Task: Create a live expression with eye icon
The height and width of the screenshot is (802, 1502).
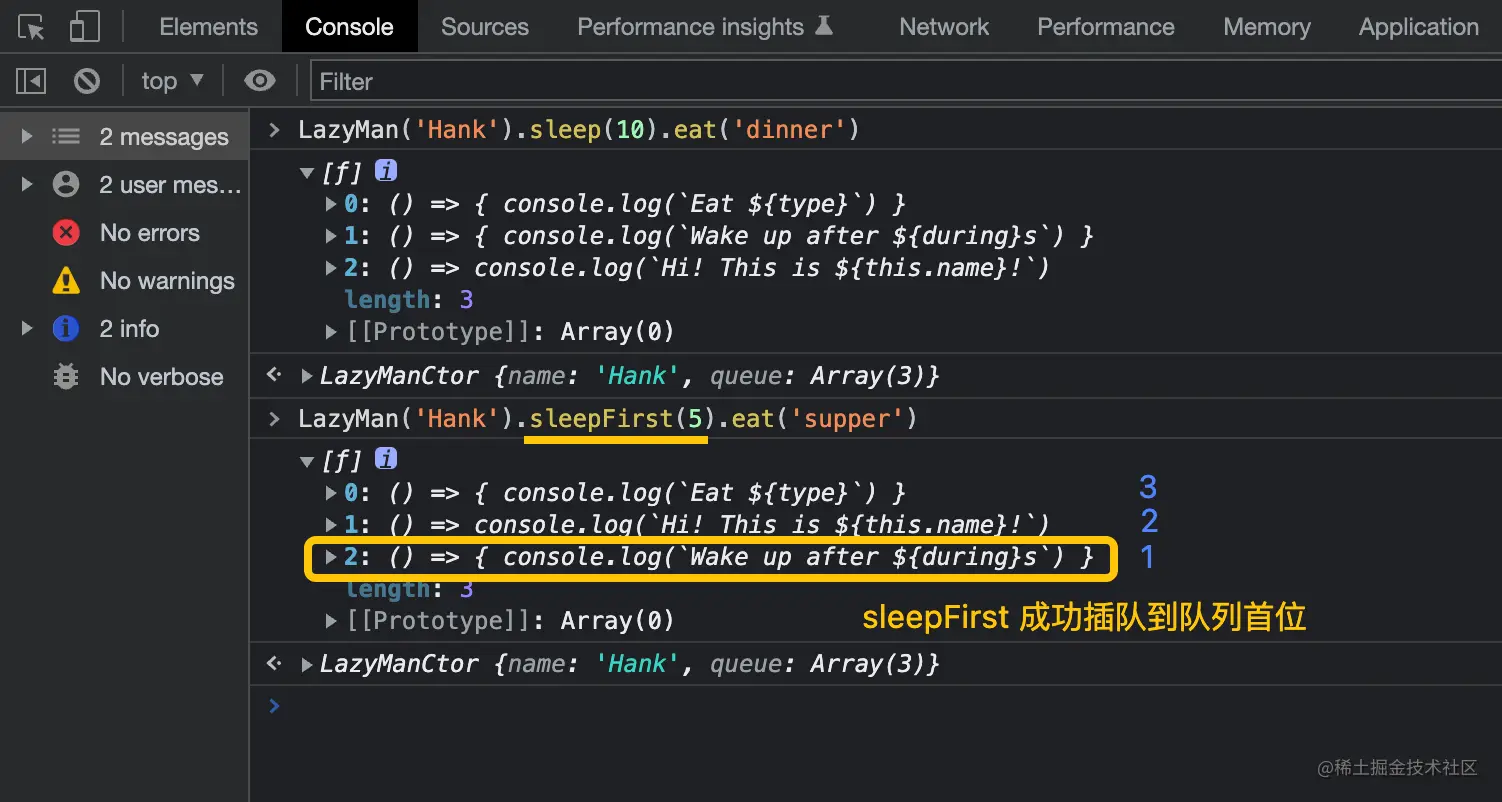Action: pyautogui.click(x=260, y=81)
